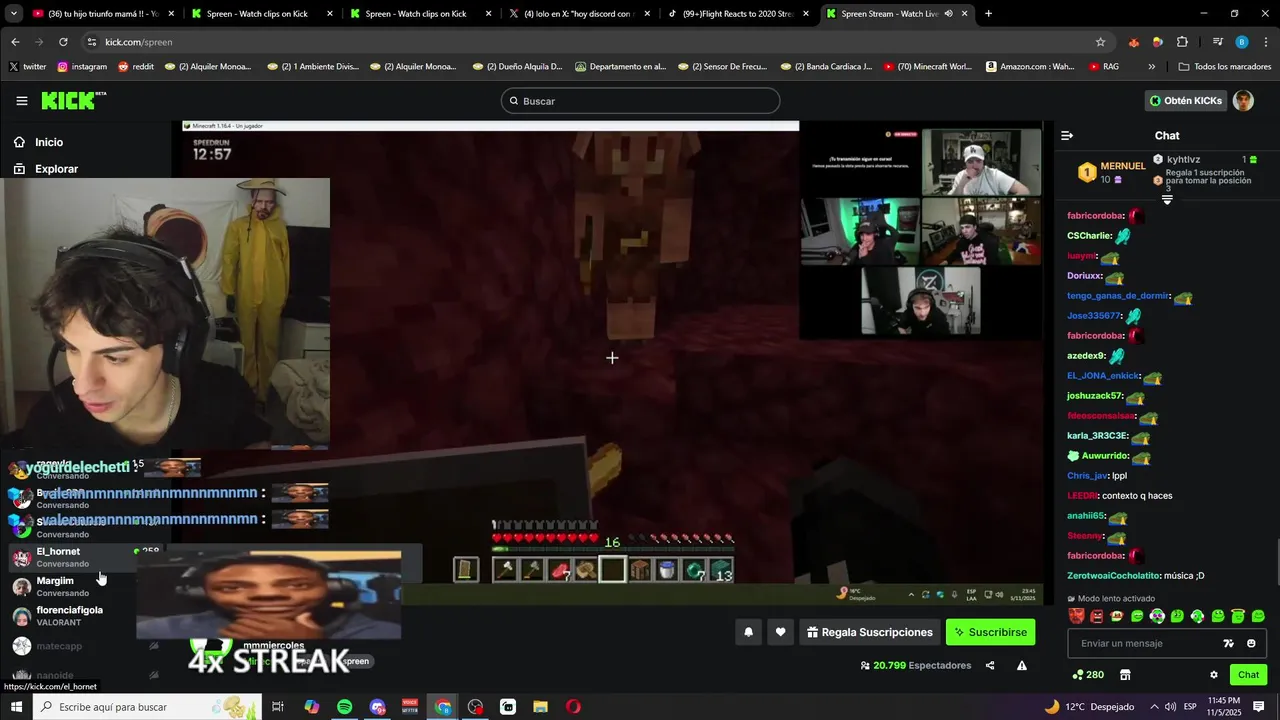Open Amazon.com bookmark
The height and width of the screenshot is (720, 1280).
pos(1030,67)
